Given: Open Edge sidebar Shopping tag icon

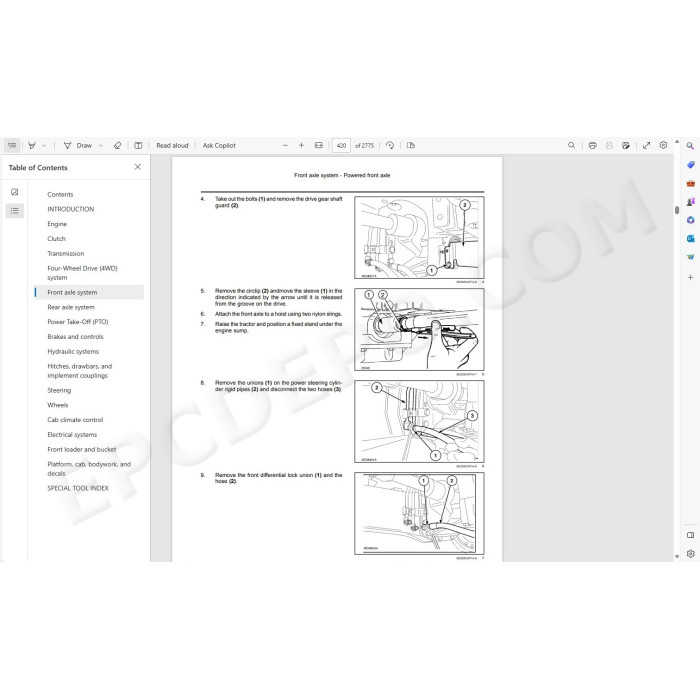Looking at the screenshot, I should [x=690, y=165].
